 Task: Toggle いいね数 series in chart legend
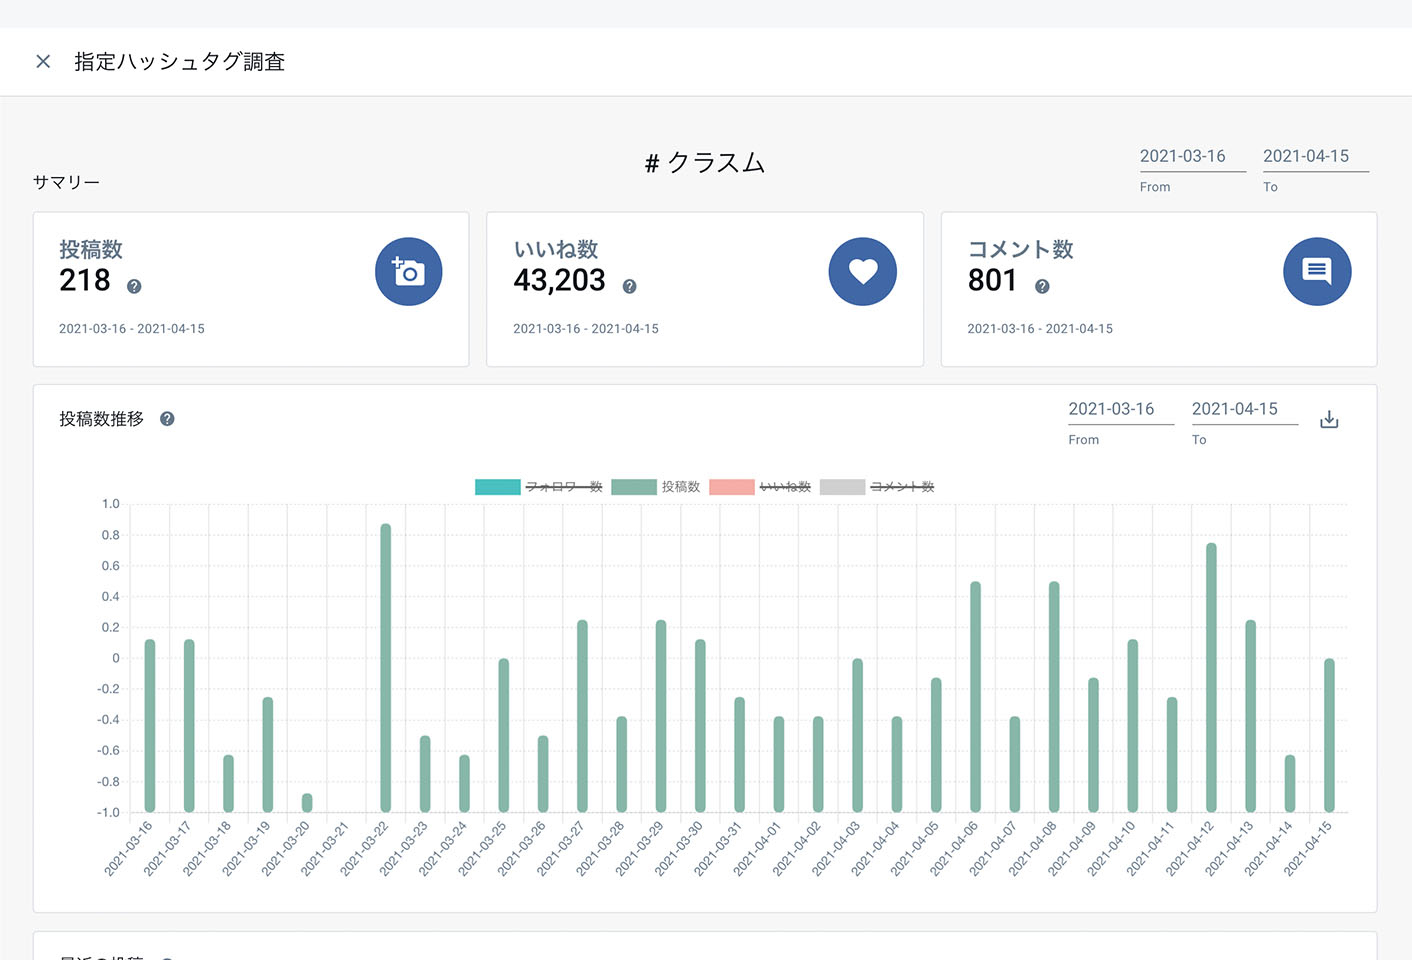(x=760, y=487)
